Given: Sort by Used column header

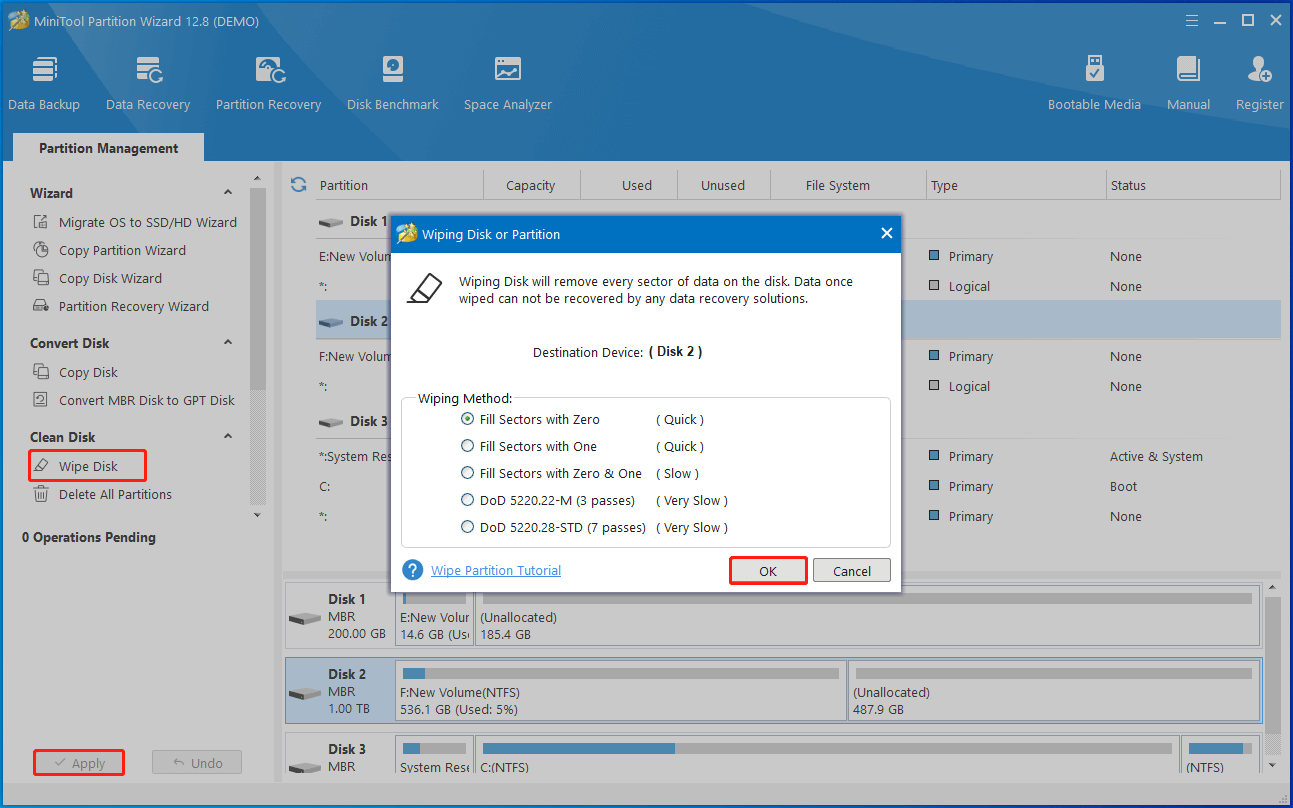Looking at the screenshot, I should tap(629, 185).
